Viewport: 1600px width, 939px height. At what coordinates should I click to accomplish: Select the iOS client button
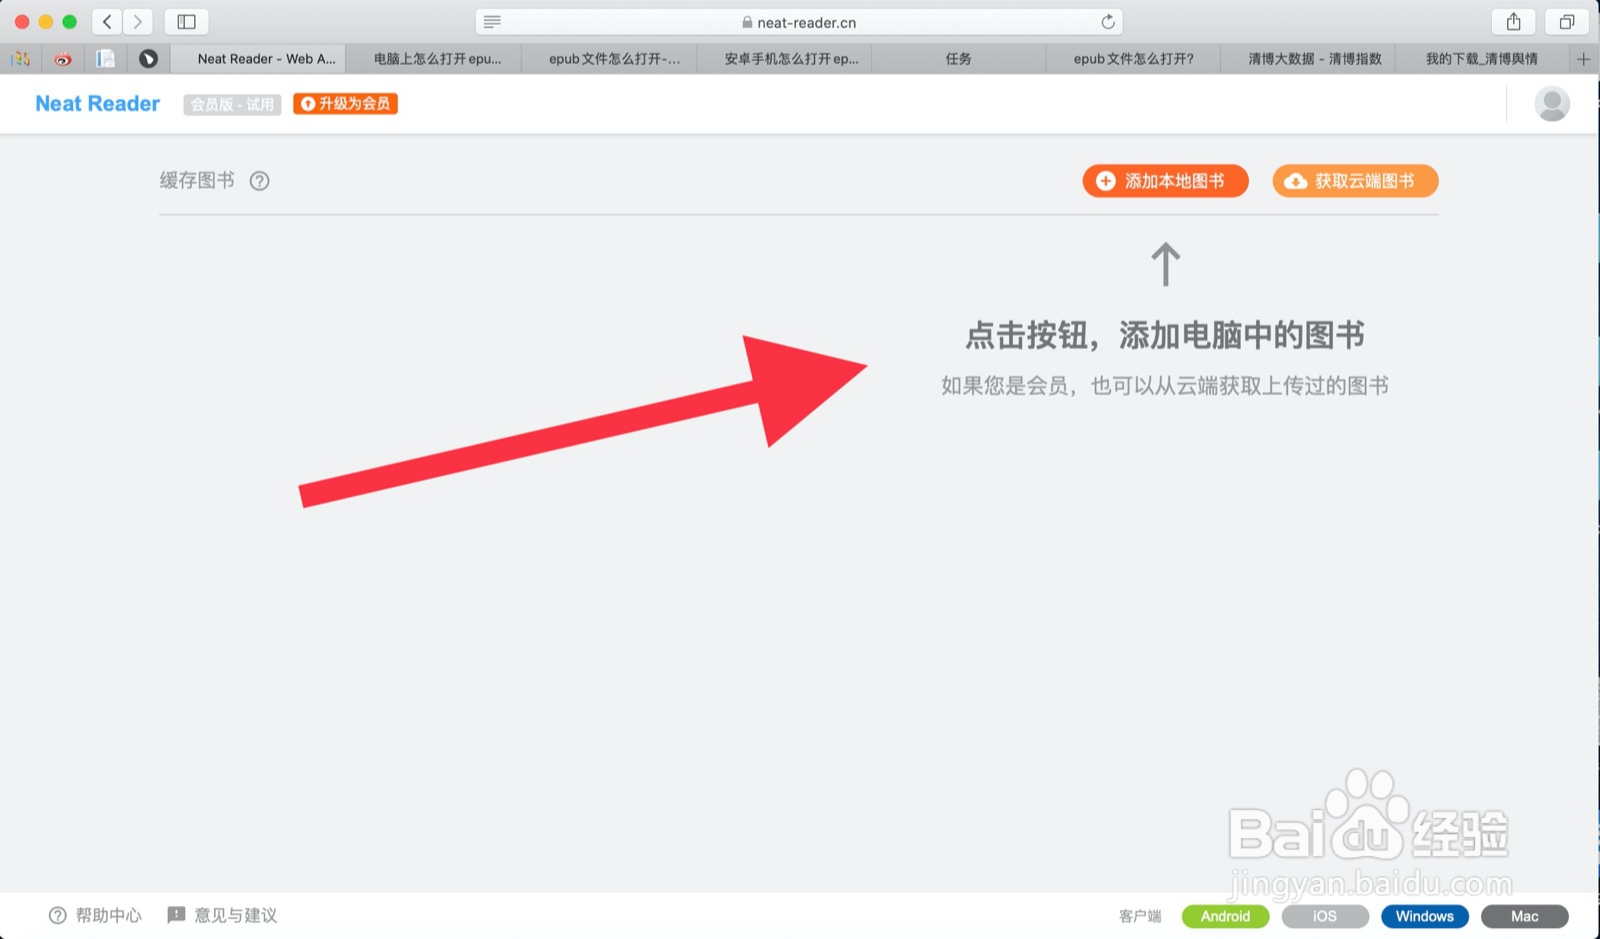(1325, 916)
